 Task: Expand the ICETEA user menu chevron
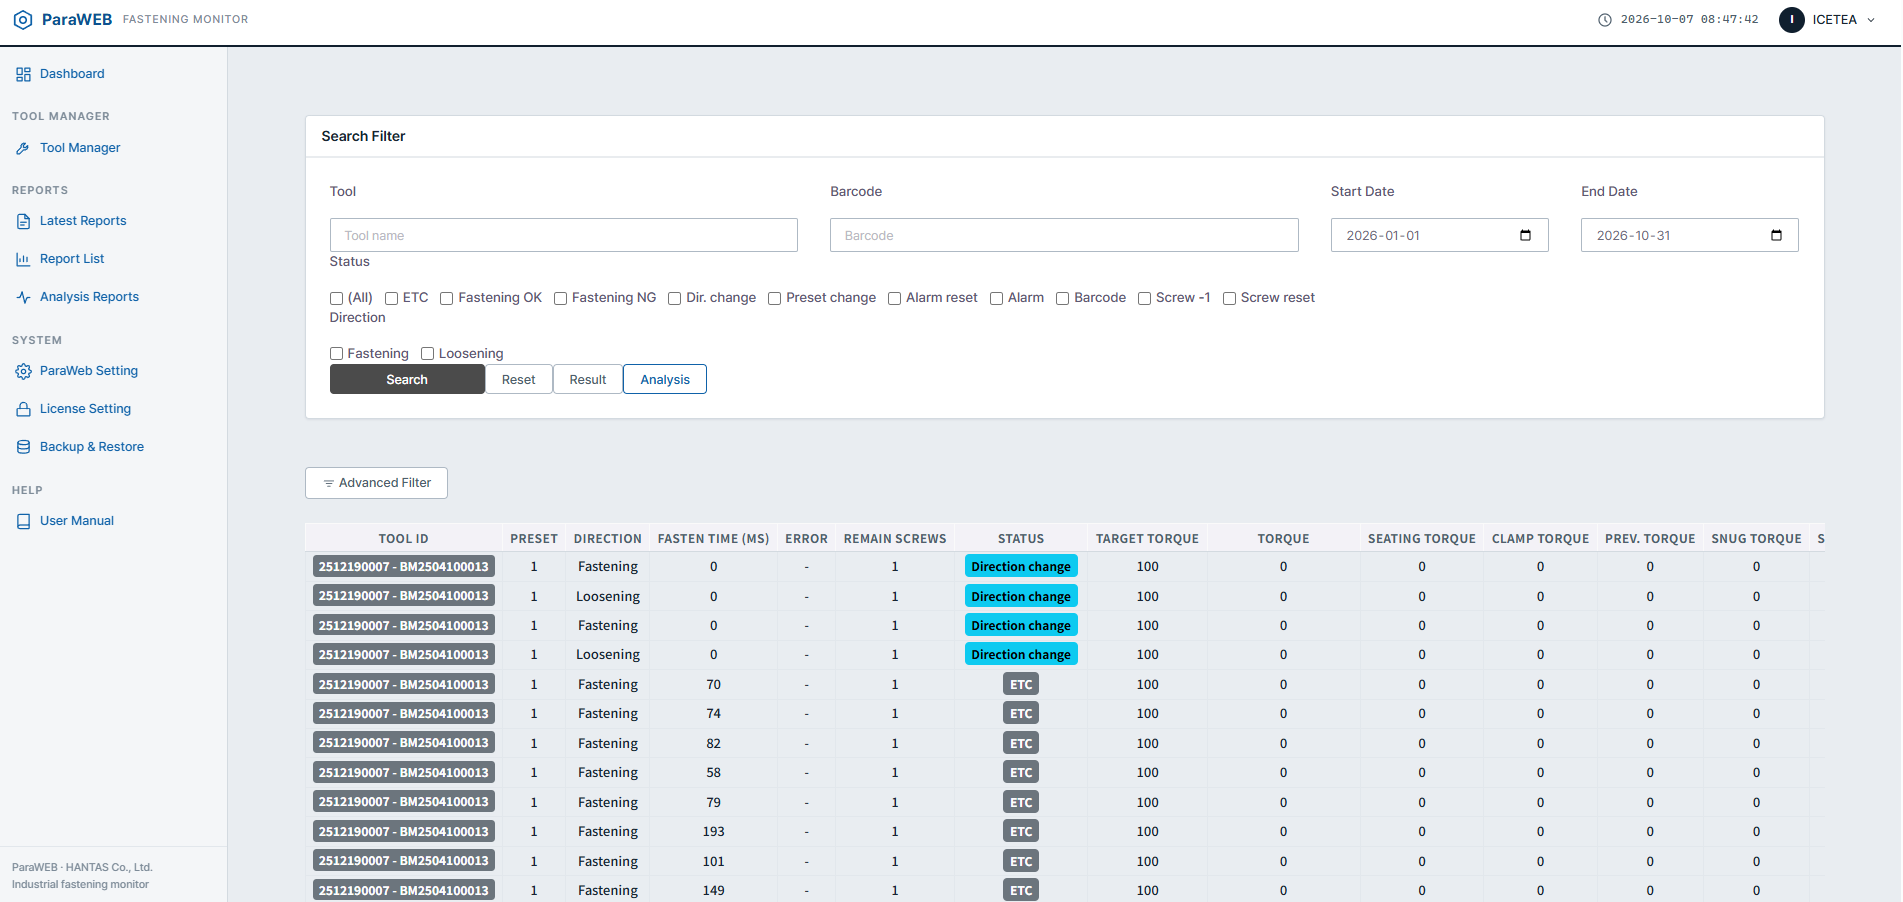tap(1871, 20)
